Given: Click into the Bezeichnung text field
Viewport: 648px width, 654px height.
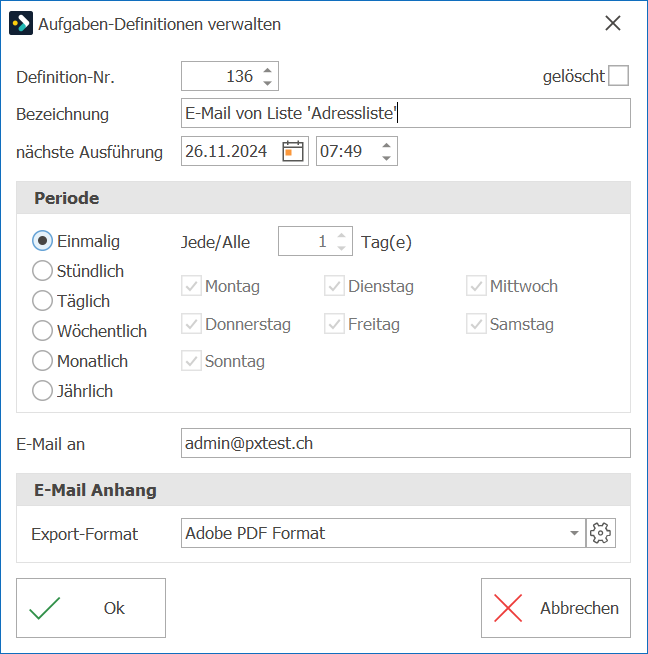Looking at the screenshot, I should 406,113.
